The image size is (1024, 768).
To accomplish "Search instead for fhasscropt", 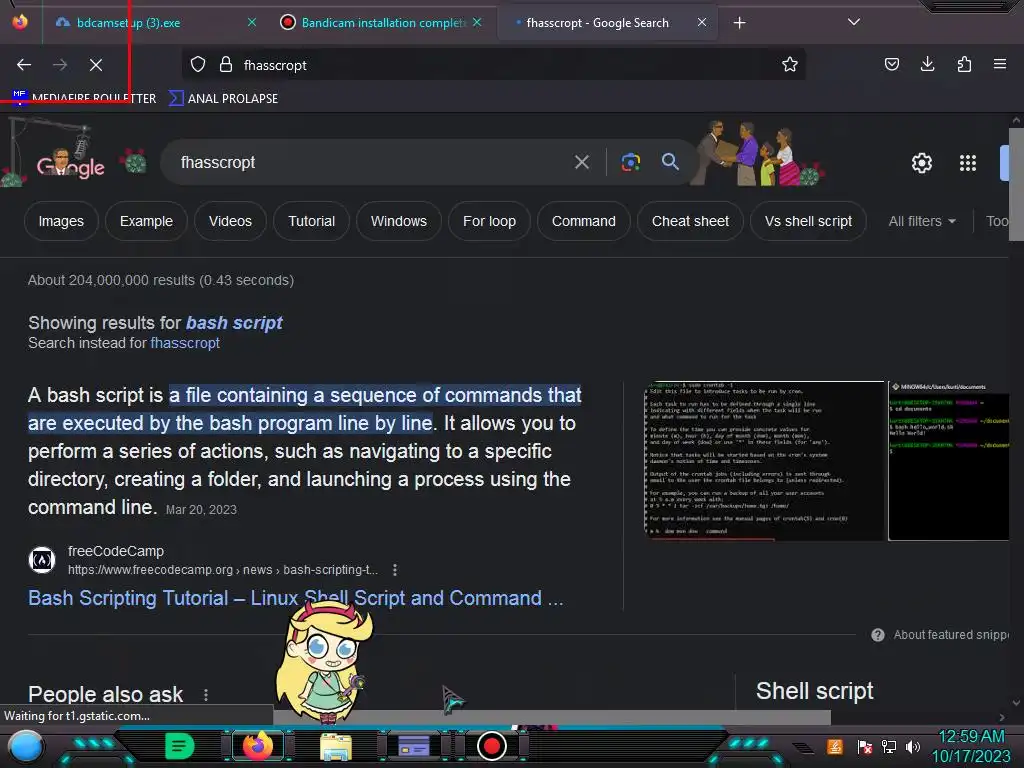I will pos(185,343).
